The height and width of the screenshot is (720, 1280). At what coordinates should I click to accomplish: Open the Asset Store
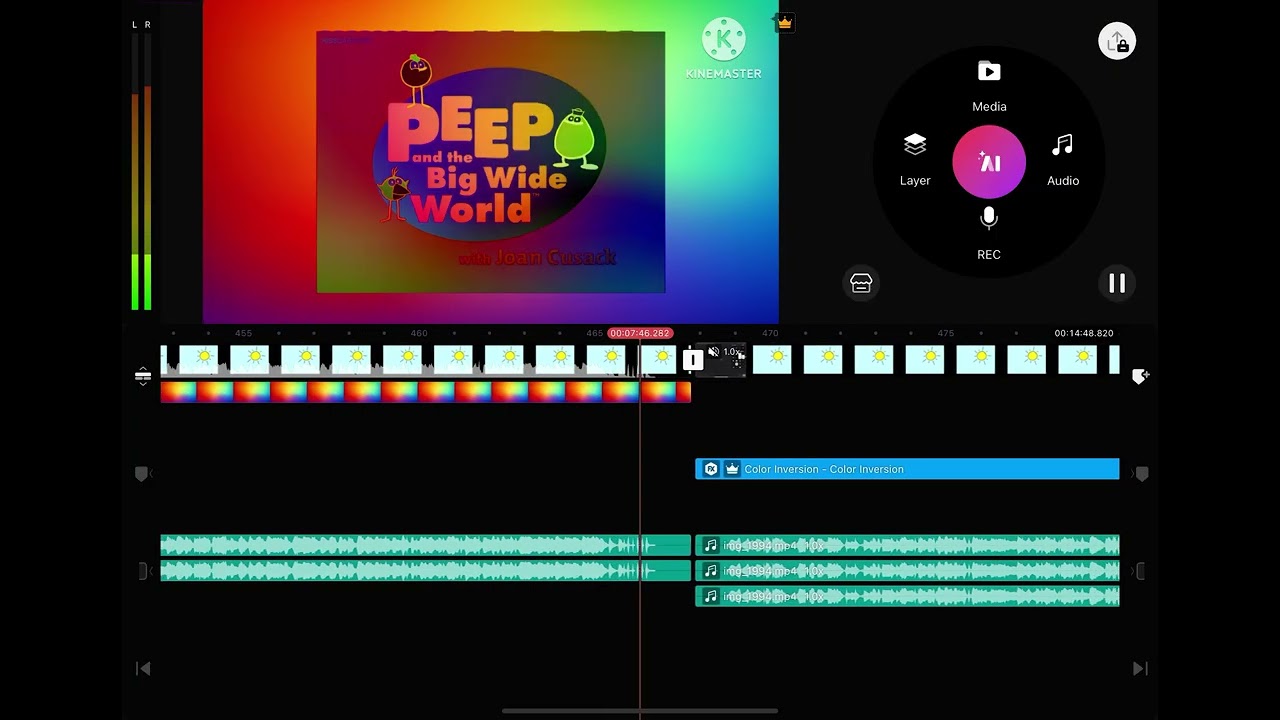pos(861,283)
